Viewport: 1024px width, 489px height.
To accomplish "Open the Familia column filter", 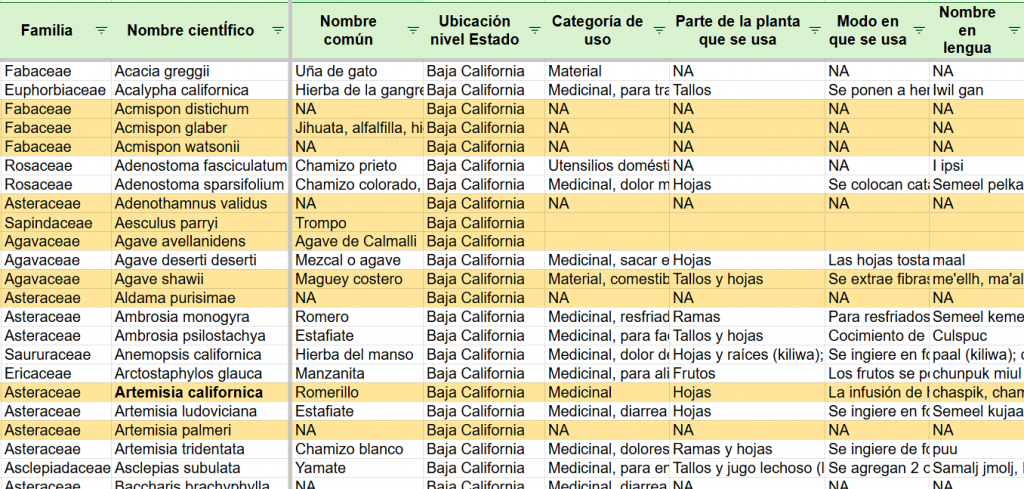I will [100, 30].
